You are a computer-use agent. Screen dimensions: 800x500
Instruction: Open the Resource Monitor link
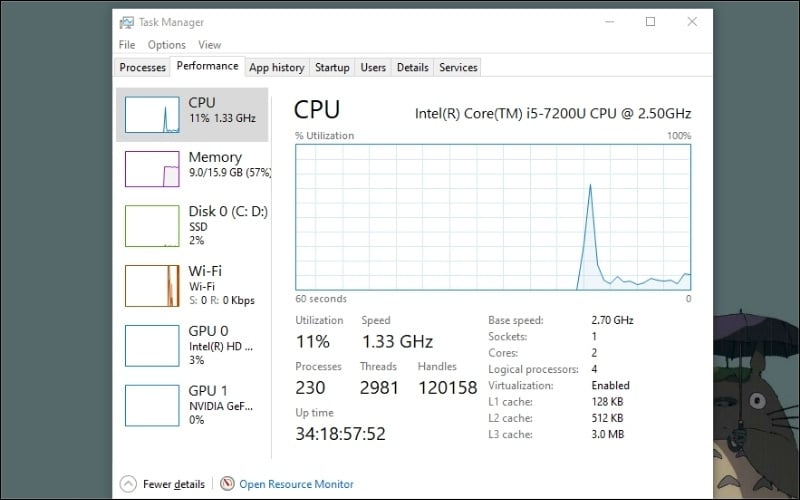[x=296, y=484]
